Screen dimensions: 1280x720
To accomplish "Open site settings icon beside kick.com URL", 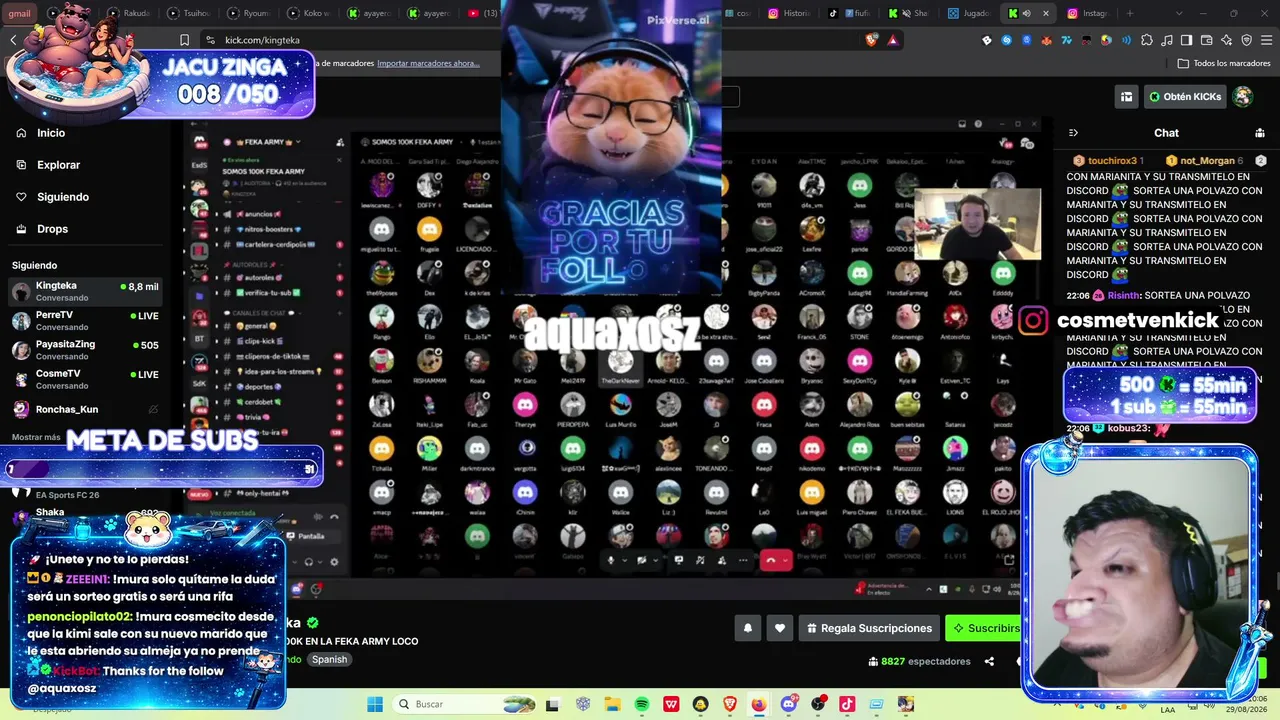I will (210, 40).
